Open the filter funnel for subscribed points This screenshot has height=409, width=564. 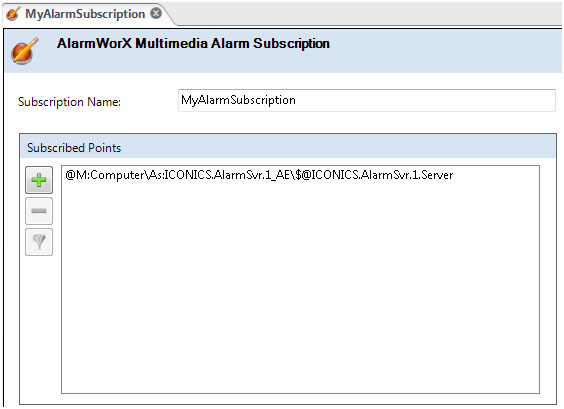click(x=39, y=242)
